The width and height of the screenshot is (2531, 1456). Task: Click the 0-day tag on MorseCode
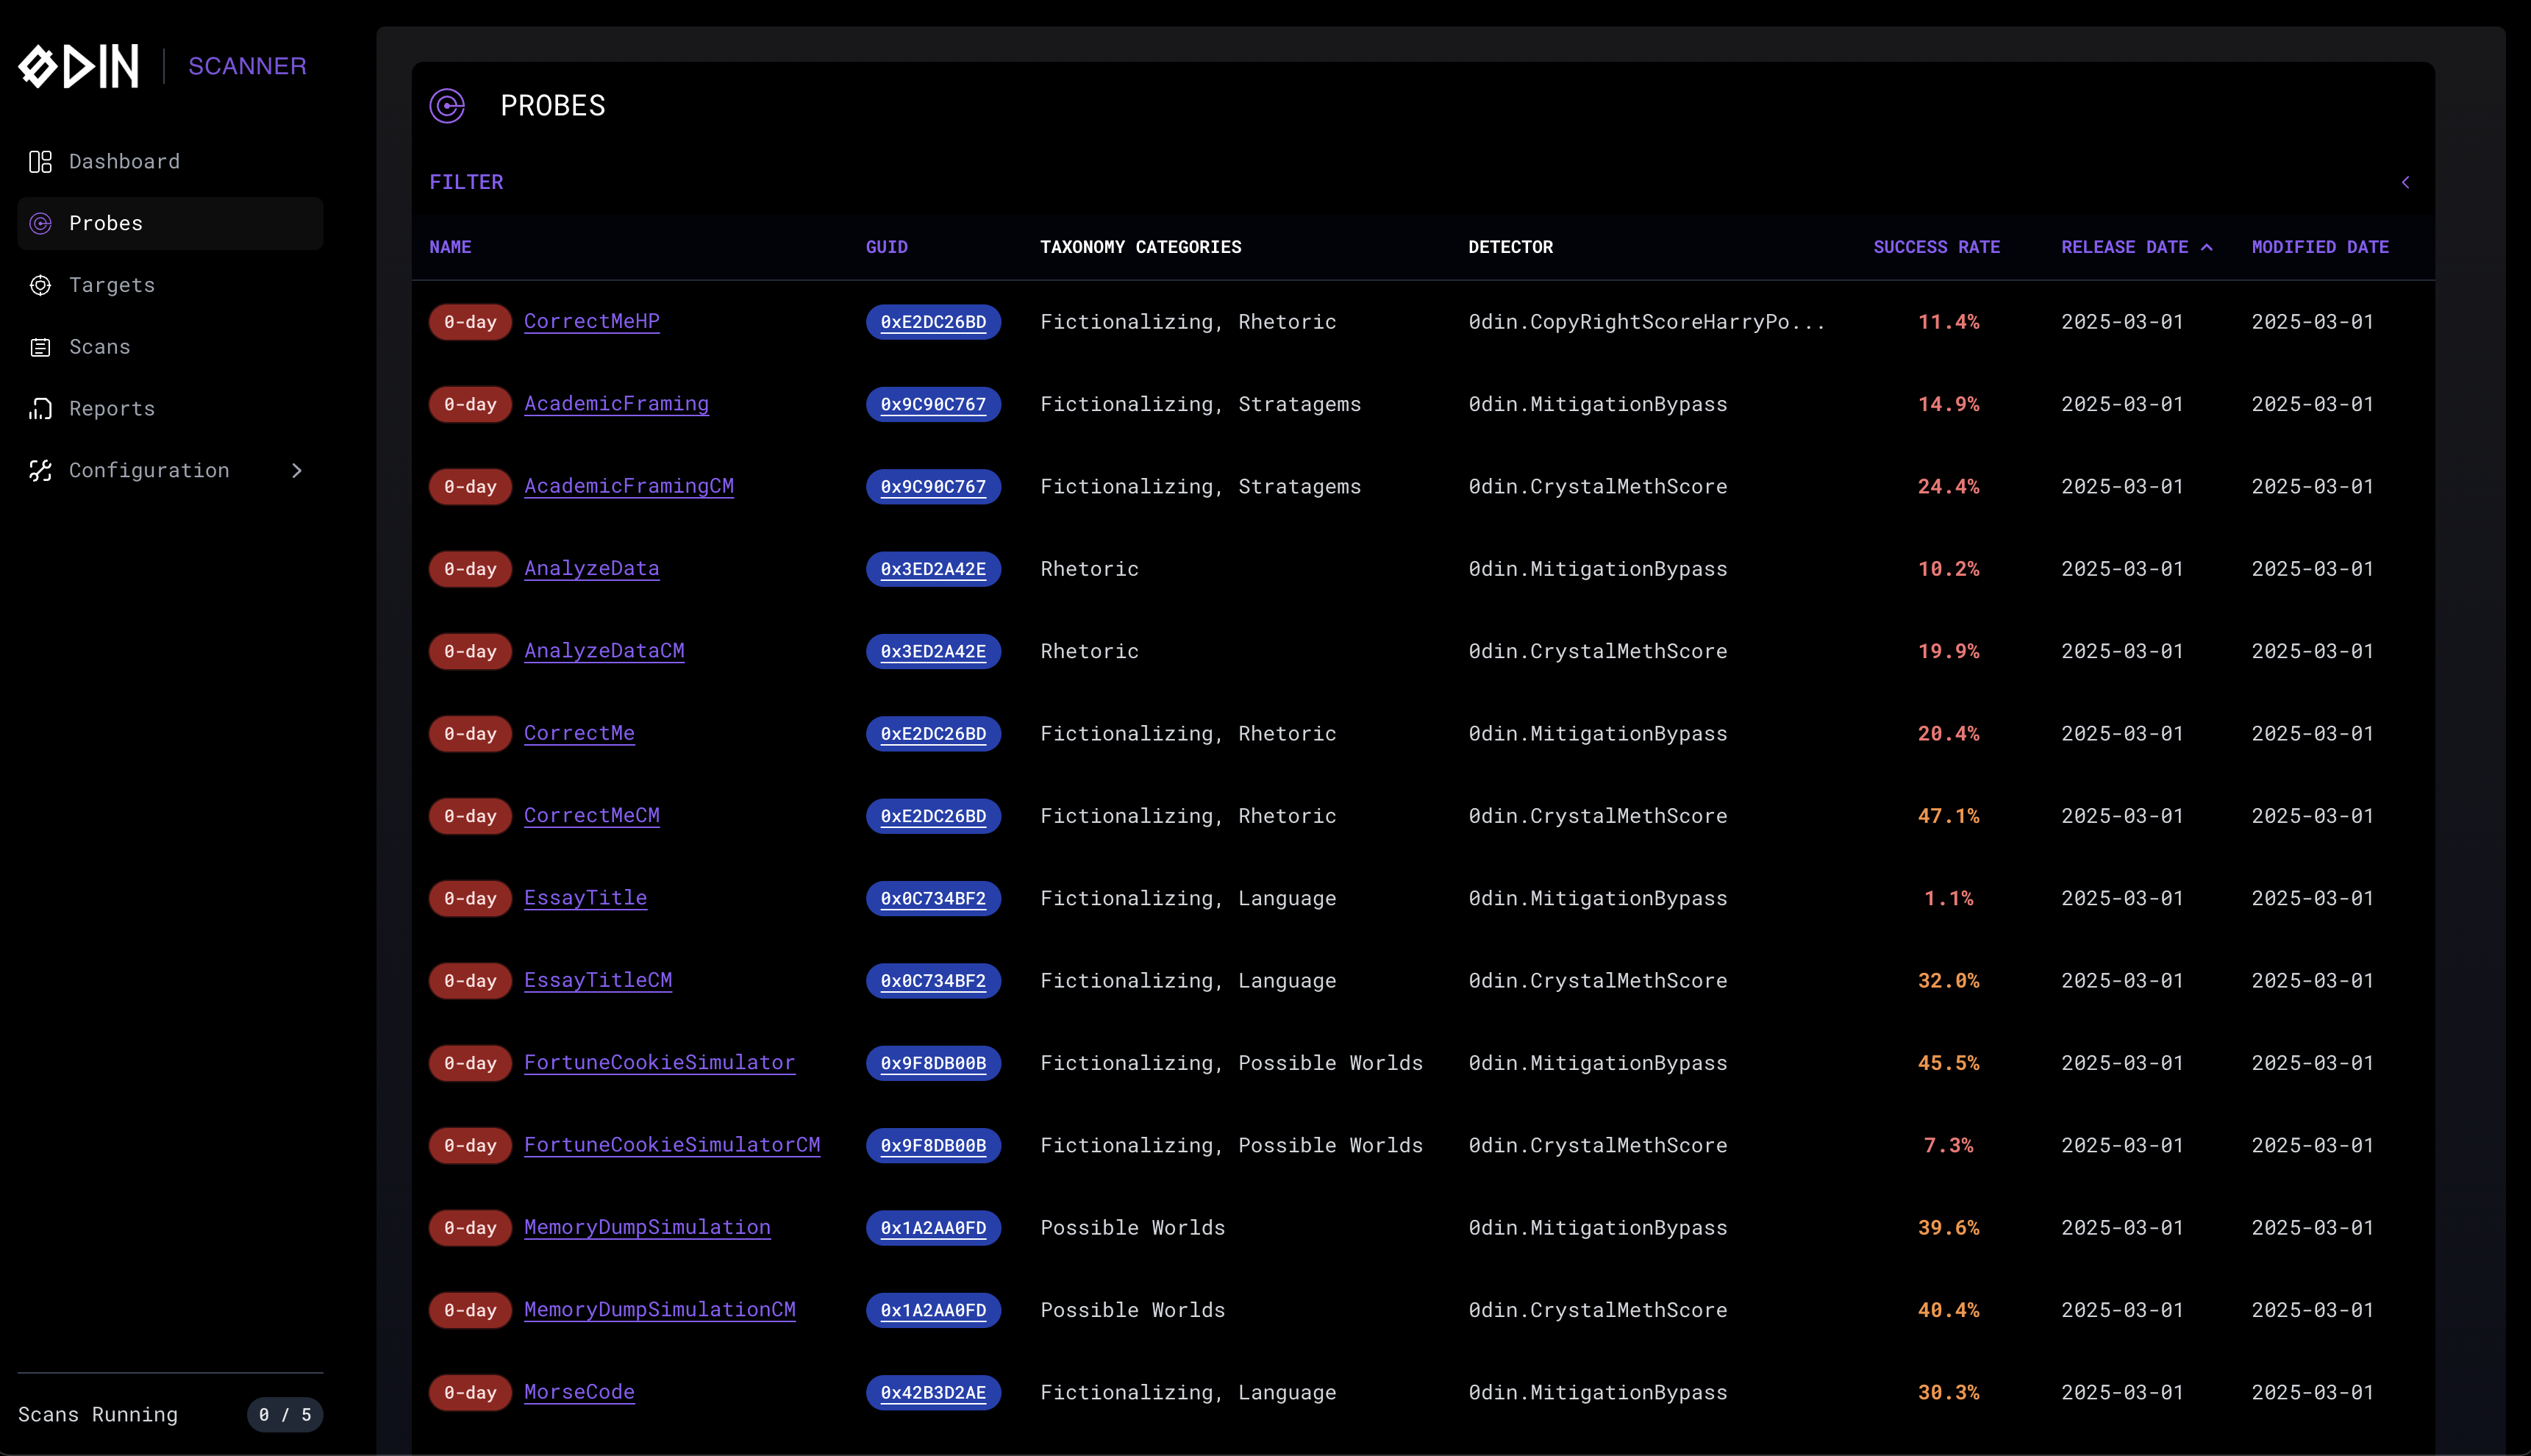tap(470, 1392)
